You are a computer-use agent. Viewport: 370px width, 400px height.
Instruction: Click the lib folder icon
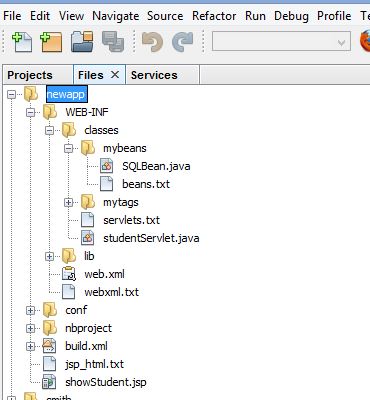click(69, 256)
